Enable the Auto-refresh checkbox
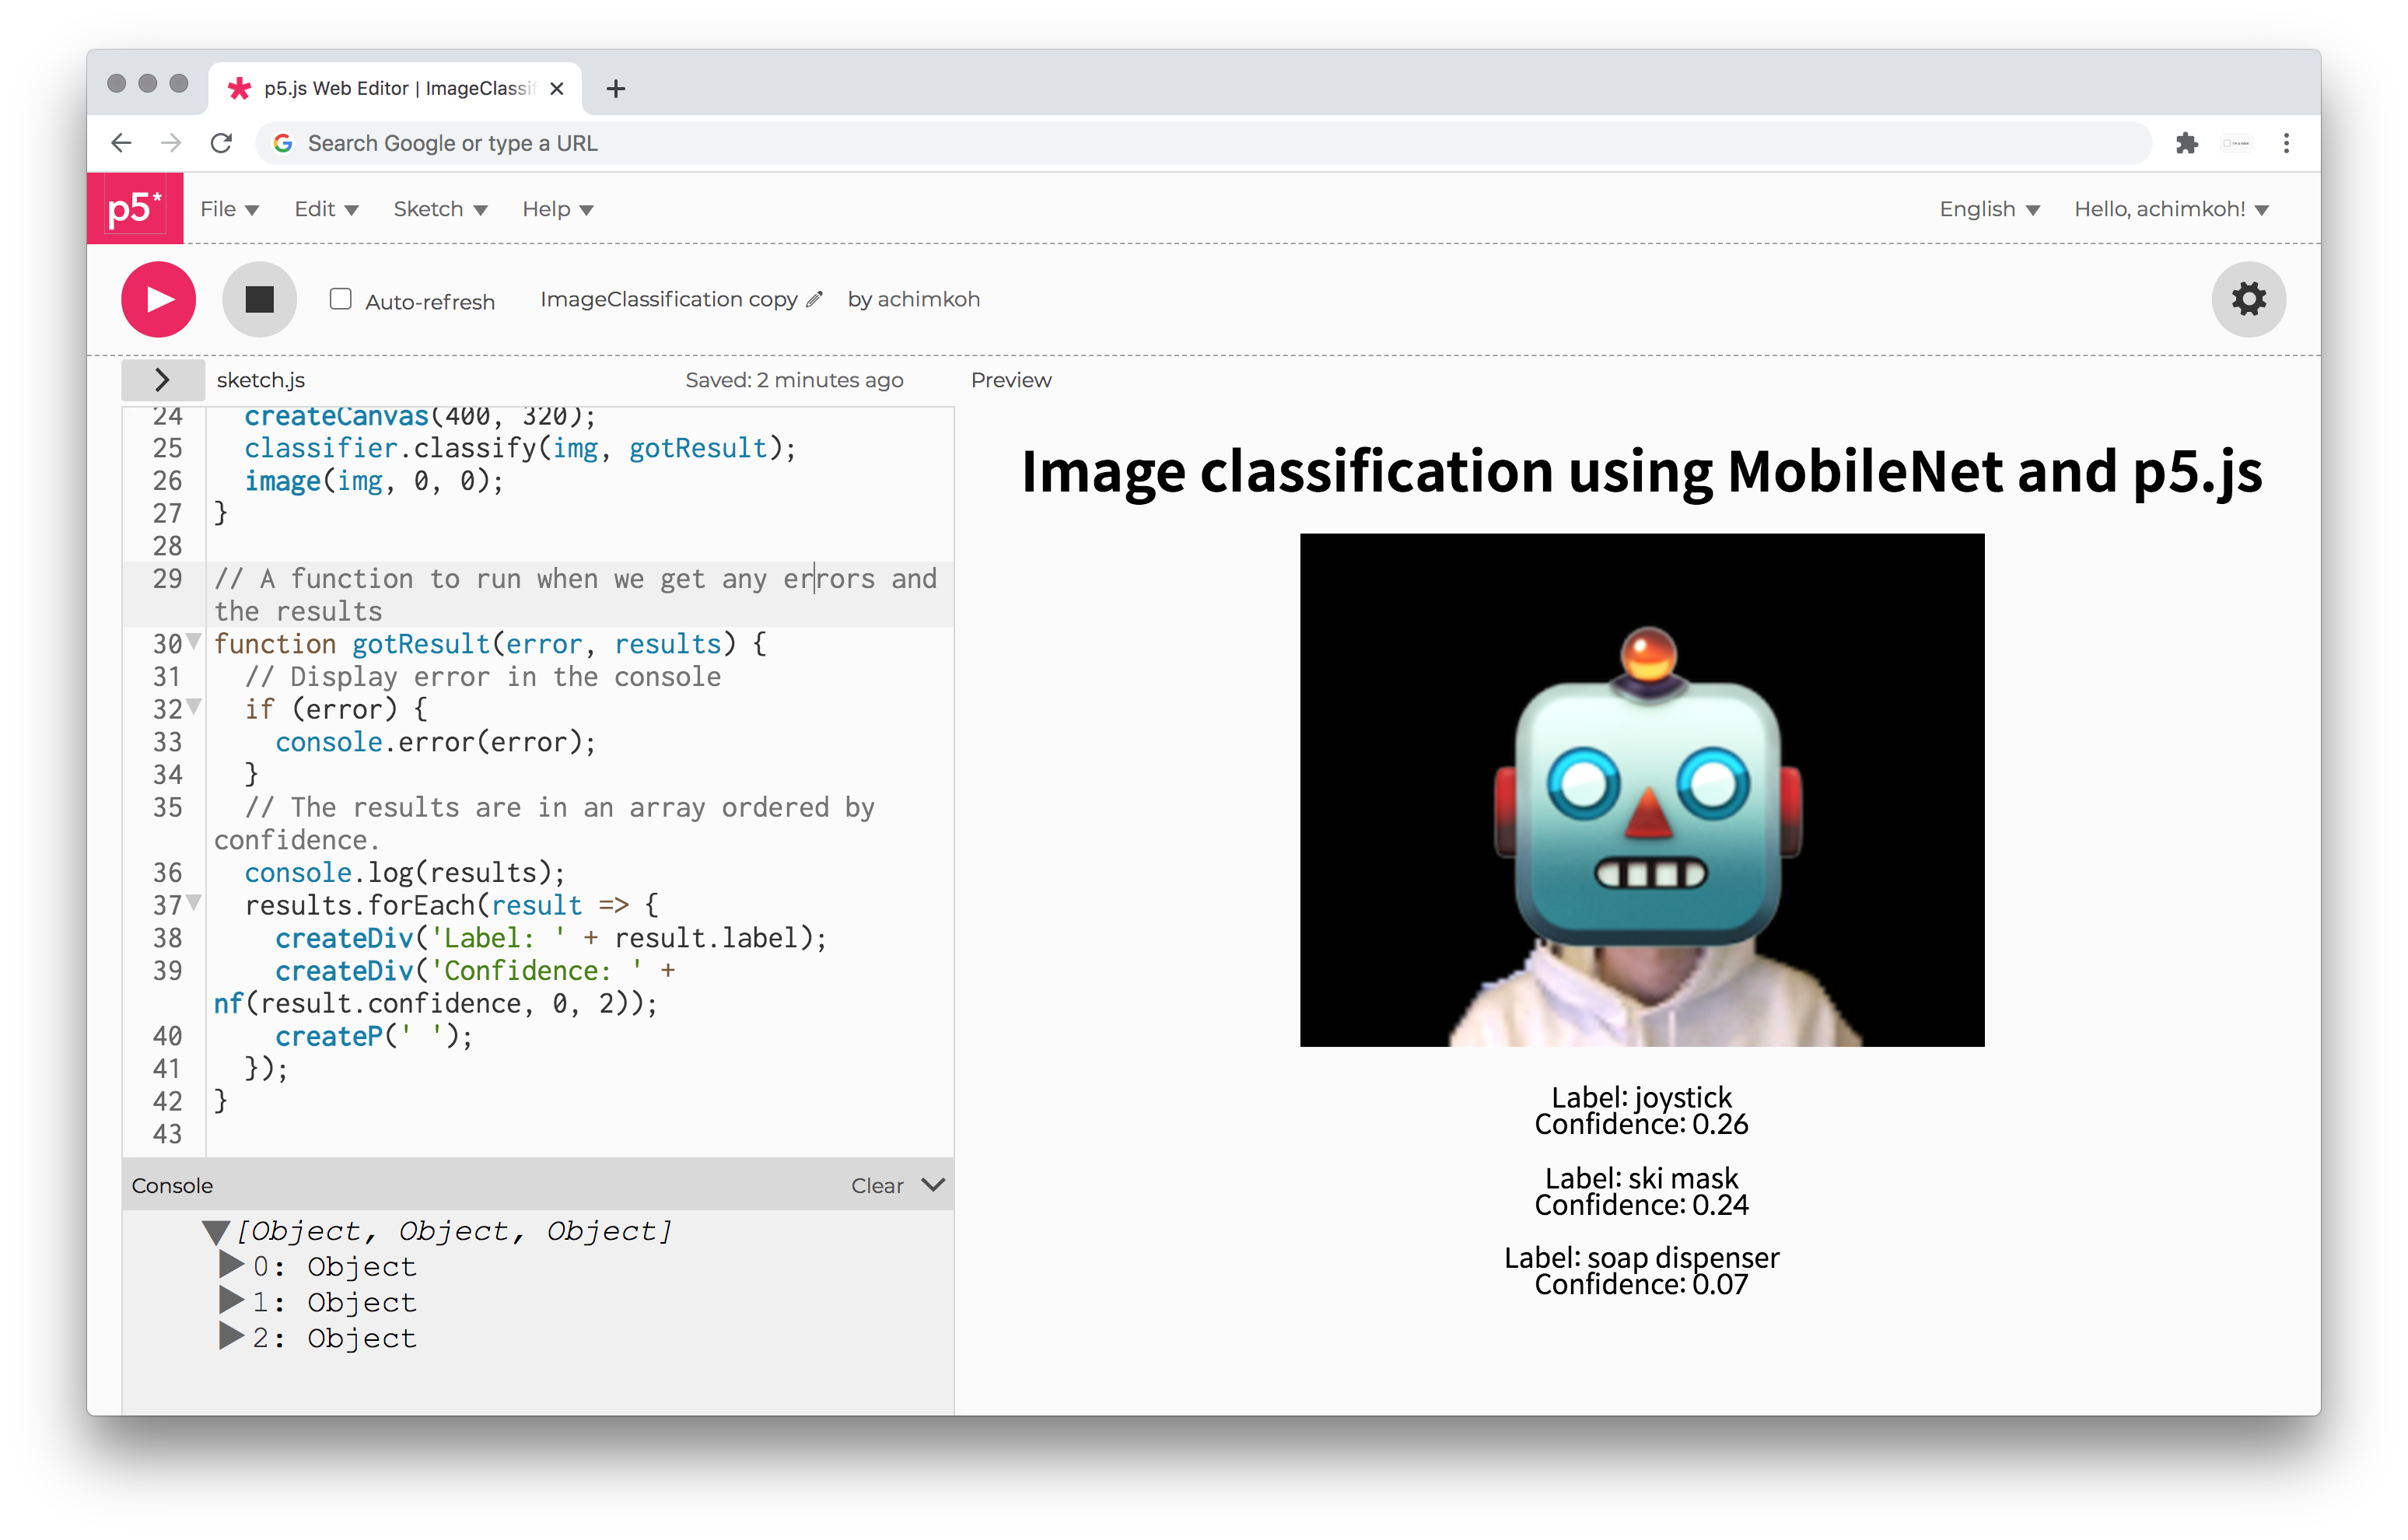 [x=341, y=298]
